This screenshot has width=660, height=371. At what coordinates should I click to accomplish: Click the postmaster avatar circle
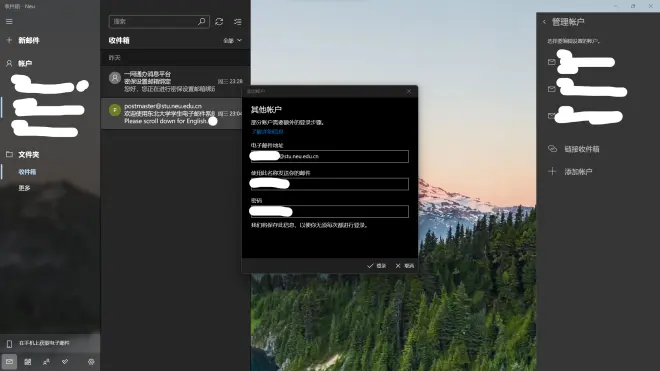(114, 110)
